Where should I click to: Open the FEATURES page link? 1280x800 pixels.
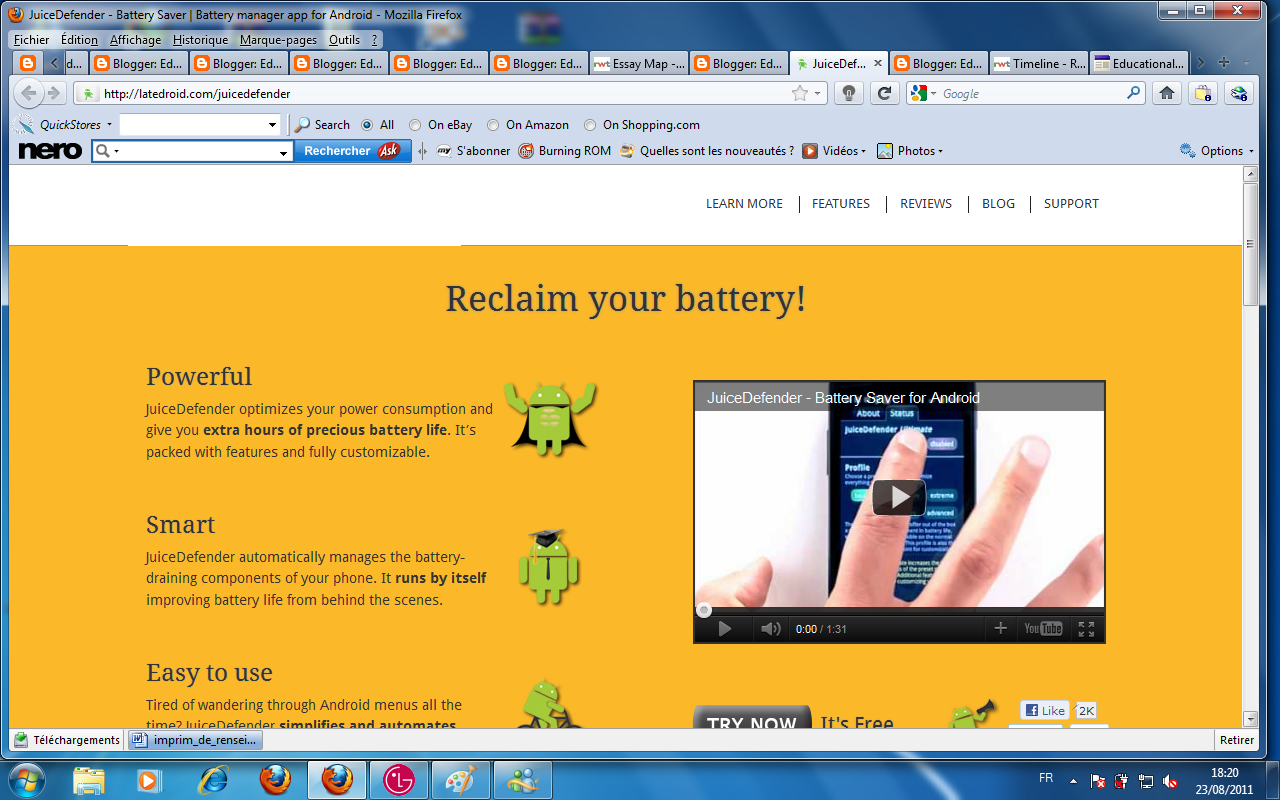pos(841,203)
